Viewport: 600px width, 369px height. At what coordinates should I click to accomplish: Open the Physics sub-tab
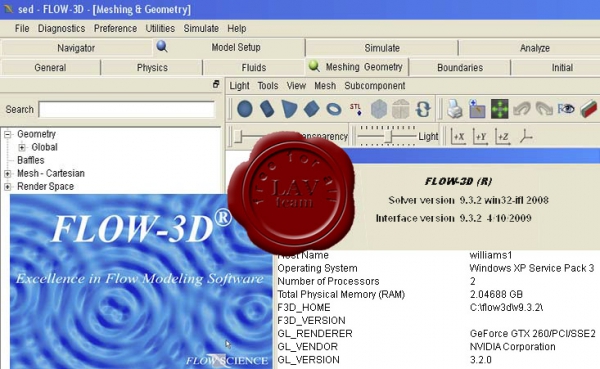[x=152, y=68]
